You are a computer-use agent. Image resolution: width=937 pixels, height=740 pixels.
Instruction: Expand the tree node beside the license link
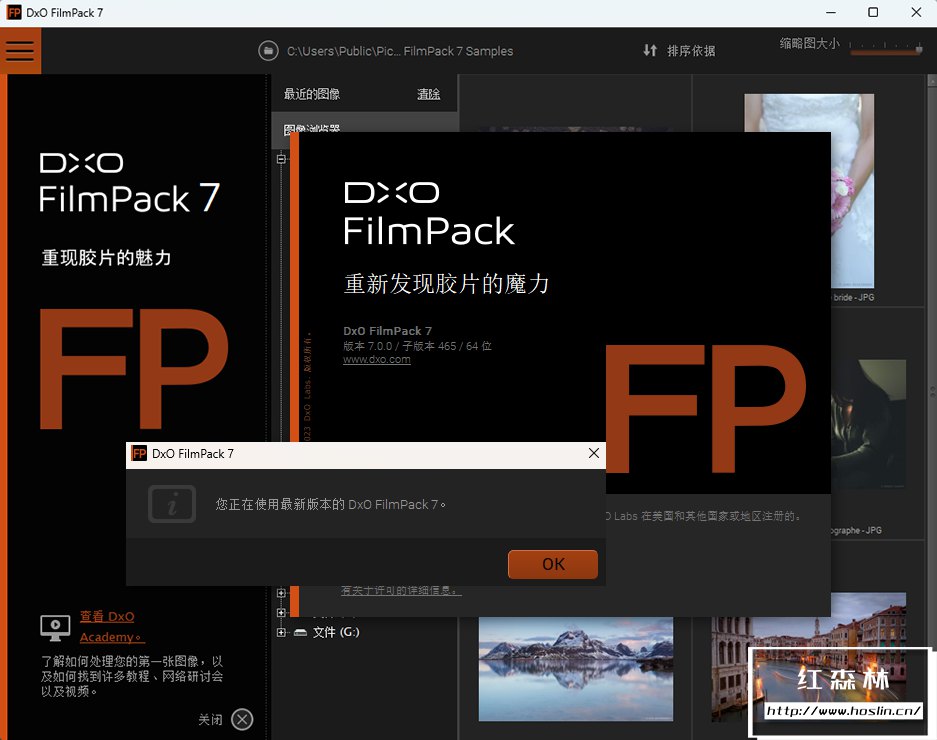[281, 593]
